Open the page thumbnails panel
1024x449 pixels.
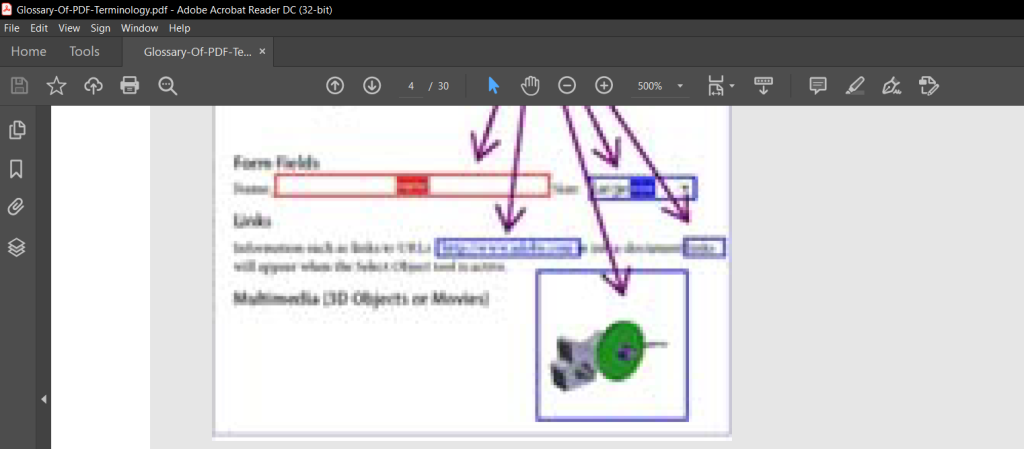click(x=17, y=130)
